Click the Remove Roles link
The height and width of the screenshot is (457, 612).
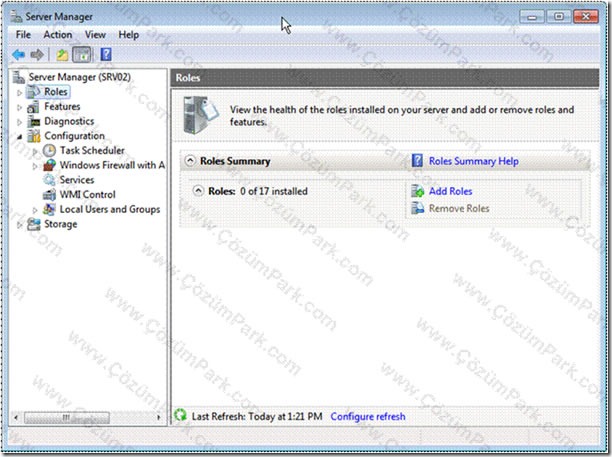(x=459, y=208)
